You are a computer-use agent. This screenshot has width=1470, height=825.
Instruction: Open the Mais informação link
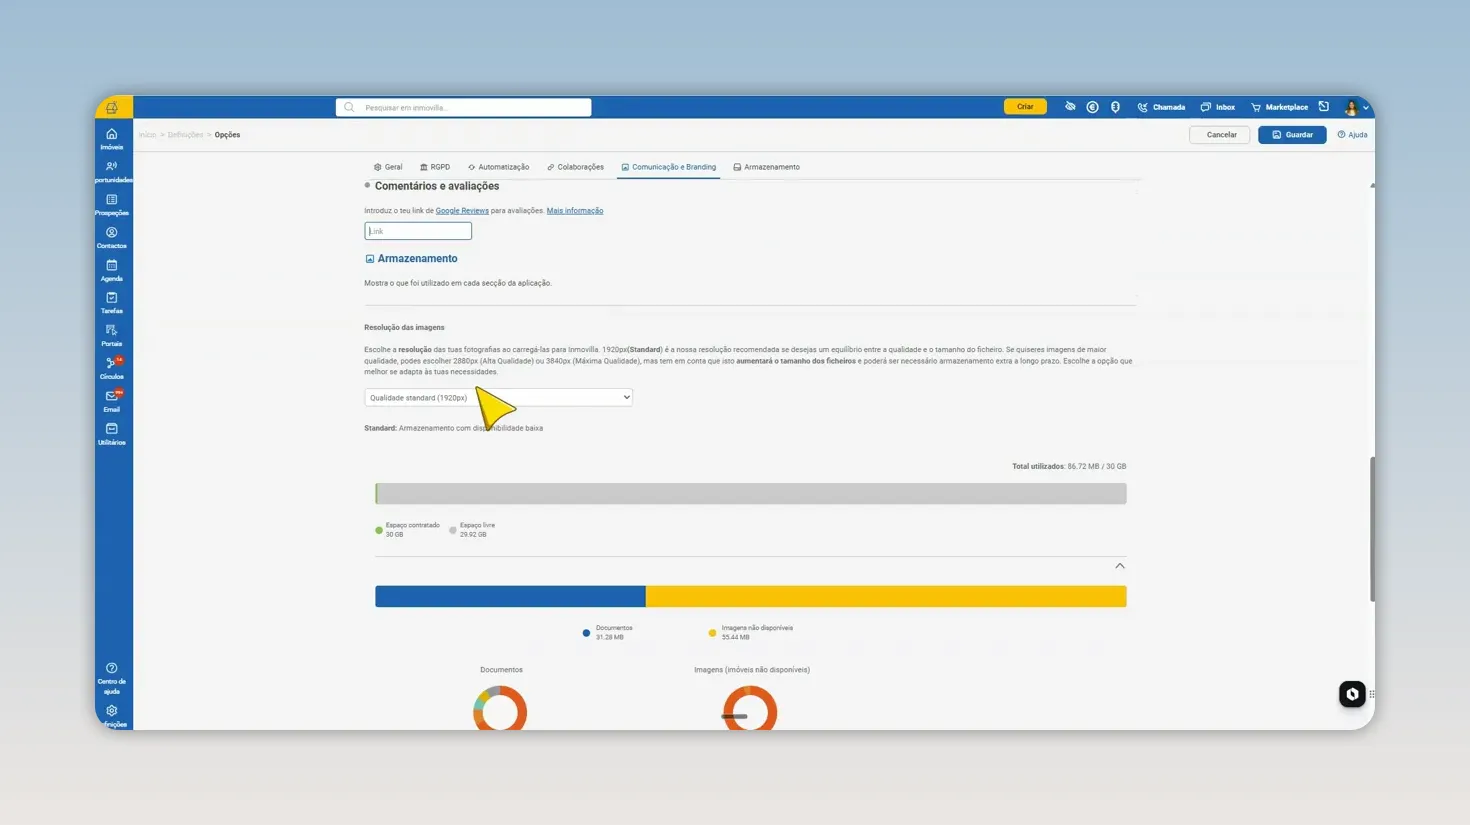coord(575,211)
